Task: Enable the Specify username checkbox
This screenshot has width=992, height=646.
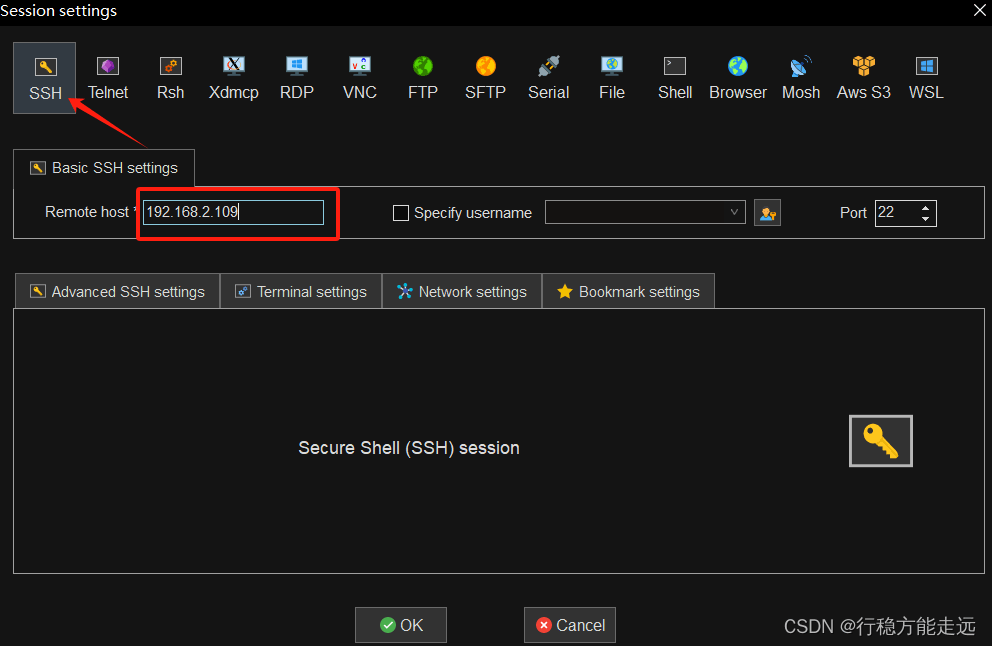Action: coord(401,213)
